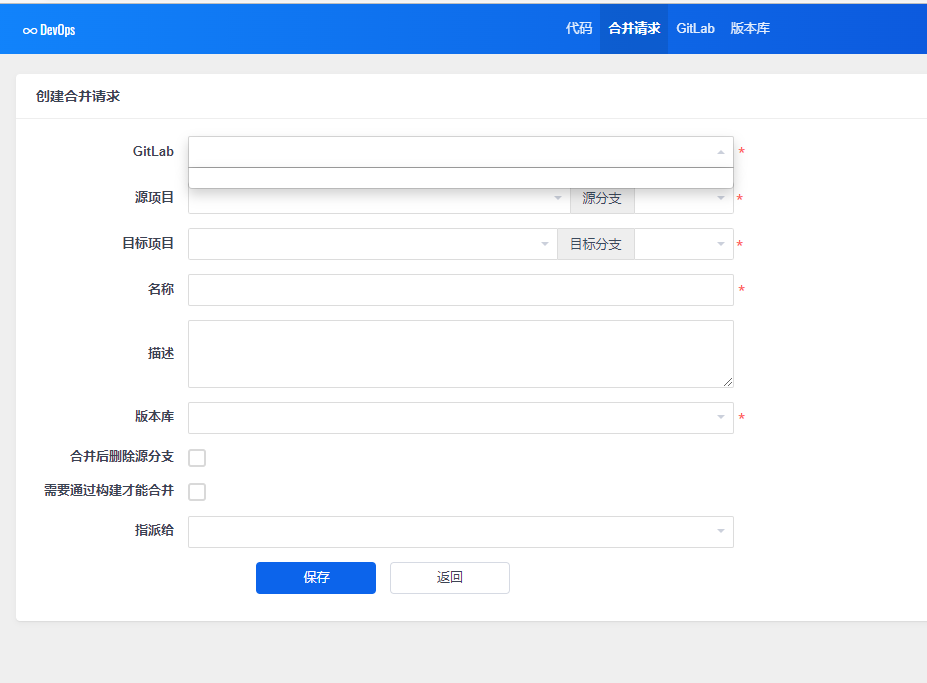
Task: Click the 描述 textarea resize handle
Action: click(x=728, y=382)
